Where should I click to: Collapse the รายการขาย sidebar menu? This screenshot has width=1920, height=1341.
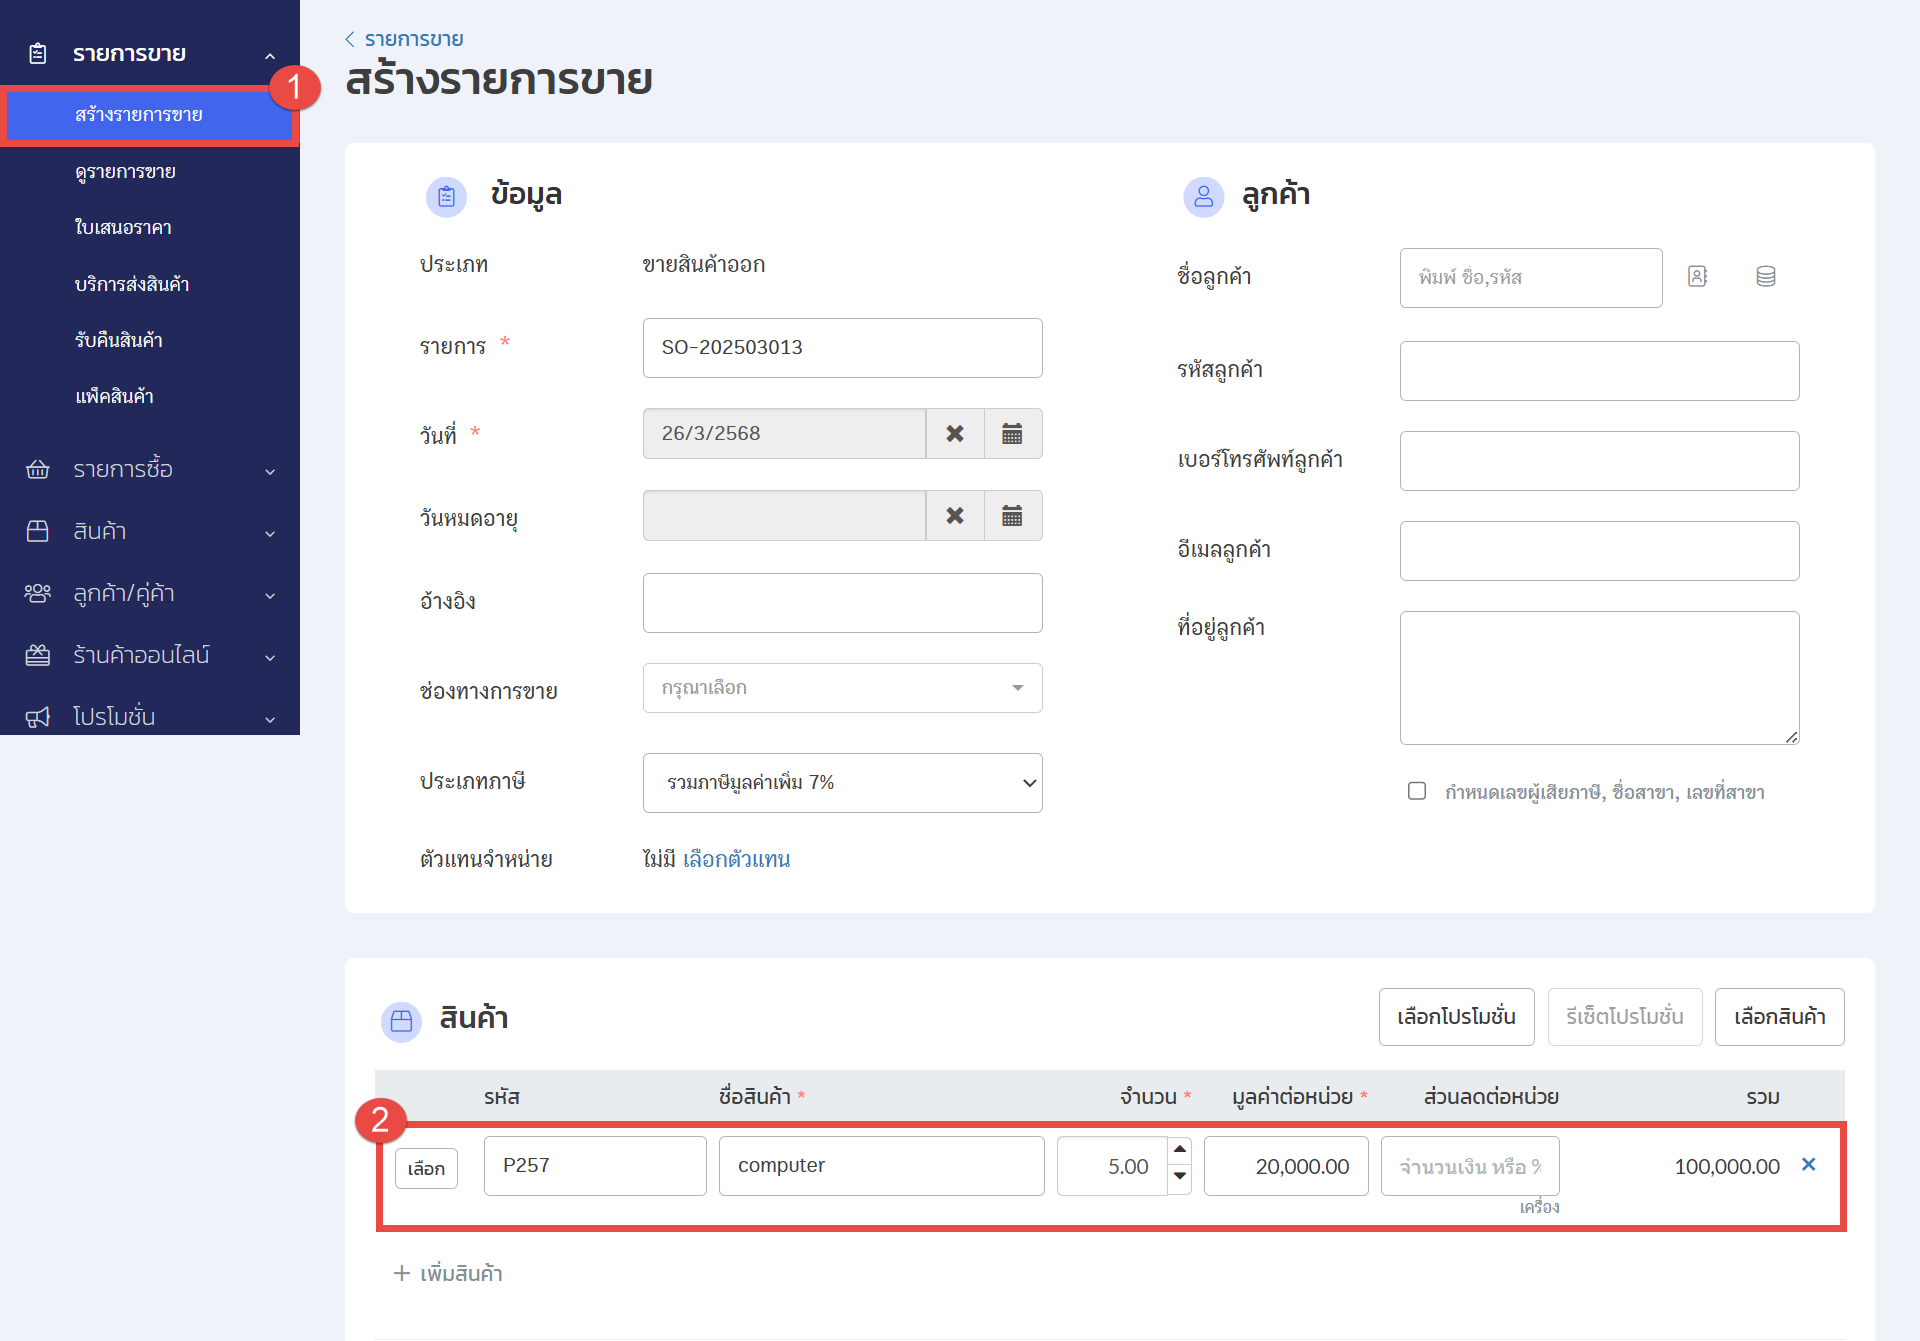click(x=270, y=55)
